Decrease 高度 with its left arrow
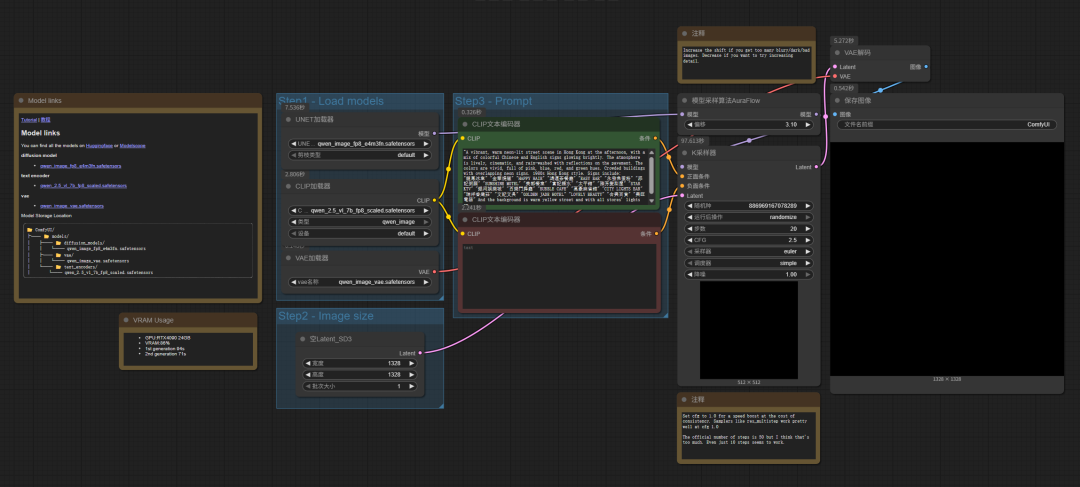Image resolution: width=1080 pixels, height=487 pixels. click(x=308, y=375)
